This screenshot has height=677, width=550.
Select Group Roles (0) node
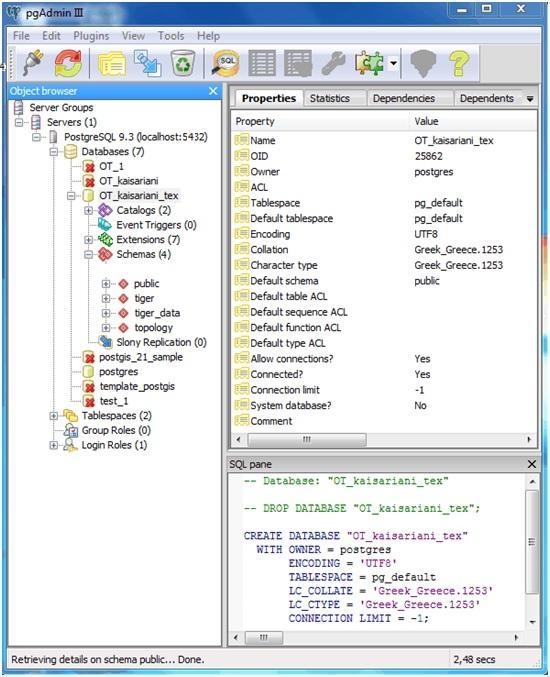point(116,430)
